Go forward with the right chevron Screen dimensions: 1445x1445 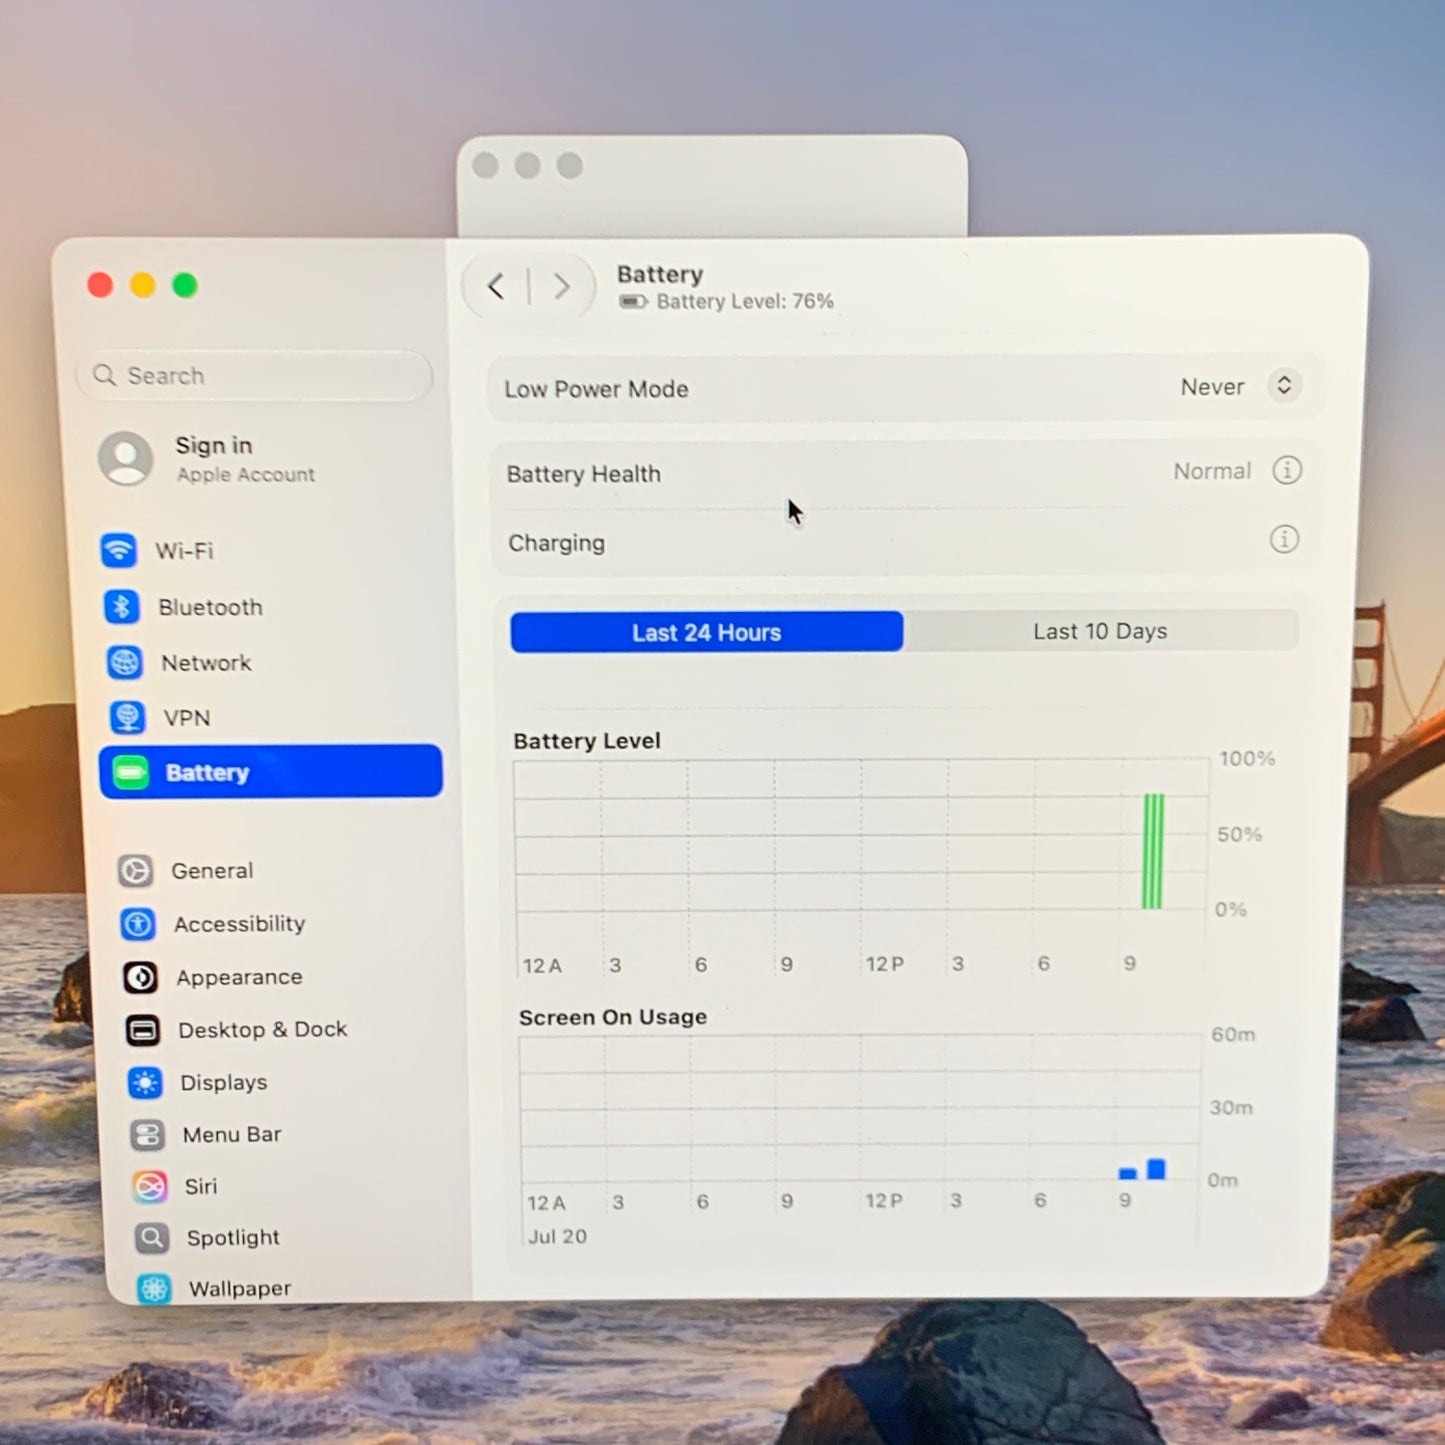pos(561,287)
